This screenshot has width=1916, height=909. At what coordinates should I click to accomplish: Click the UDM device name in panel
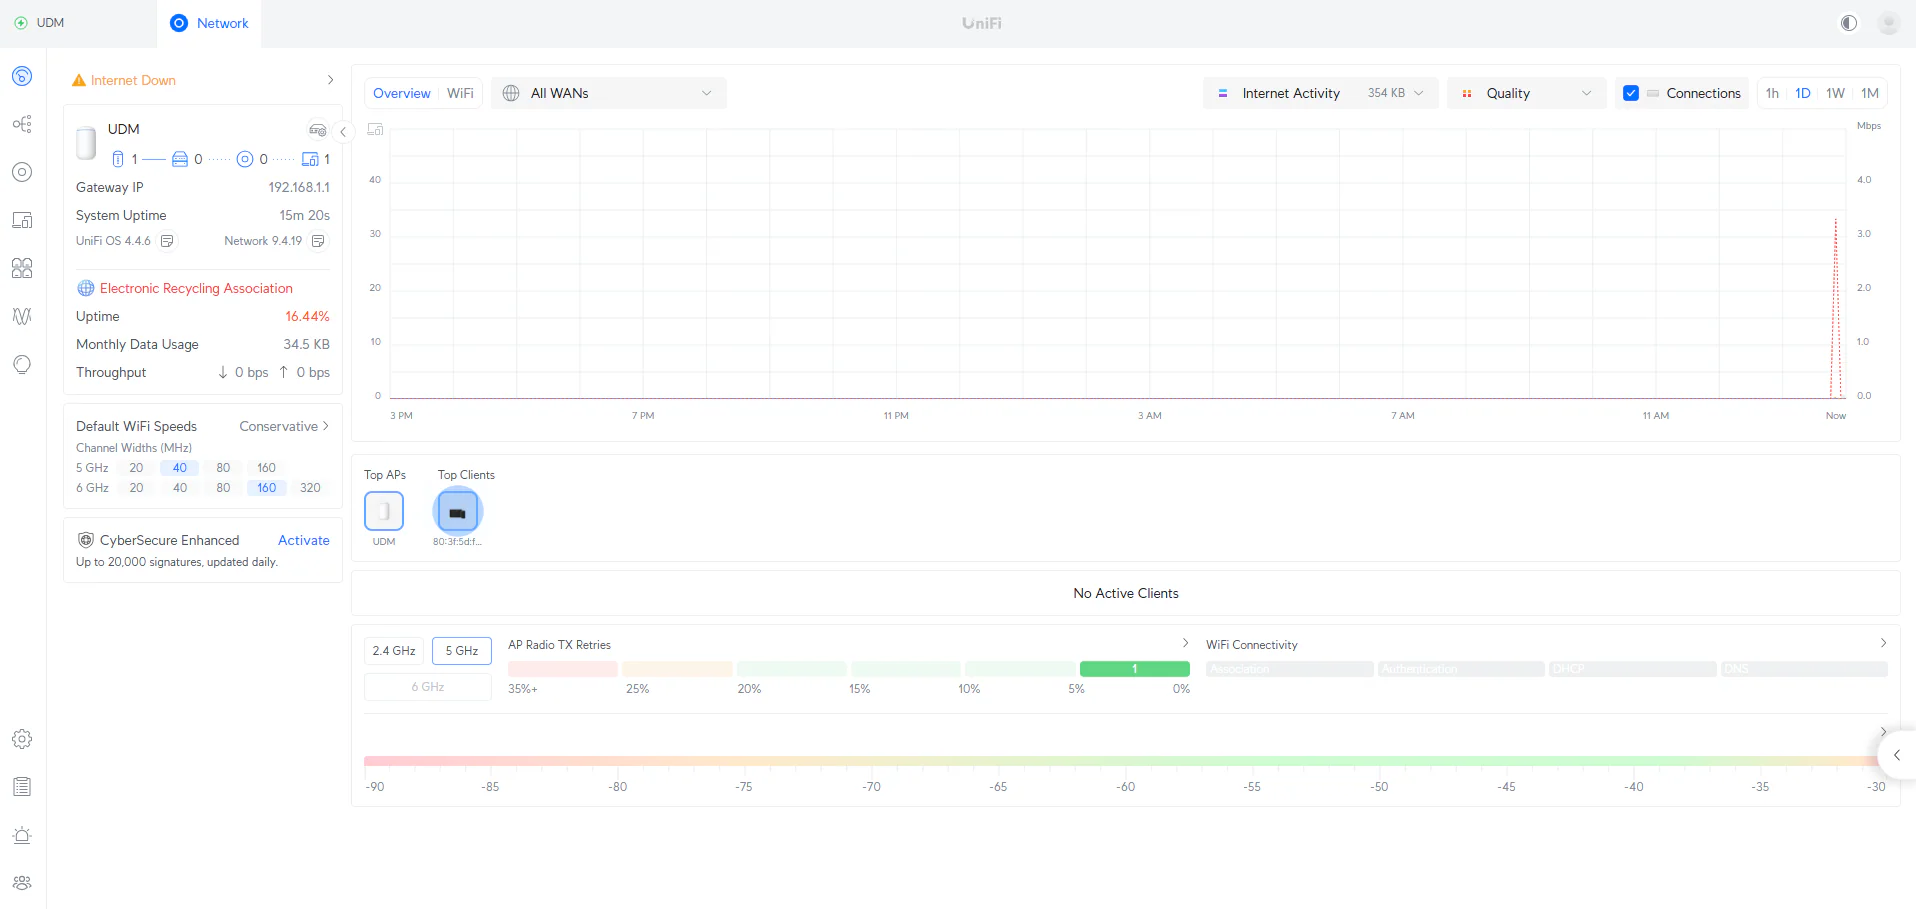pyautogui.click(x=124, y=129)
